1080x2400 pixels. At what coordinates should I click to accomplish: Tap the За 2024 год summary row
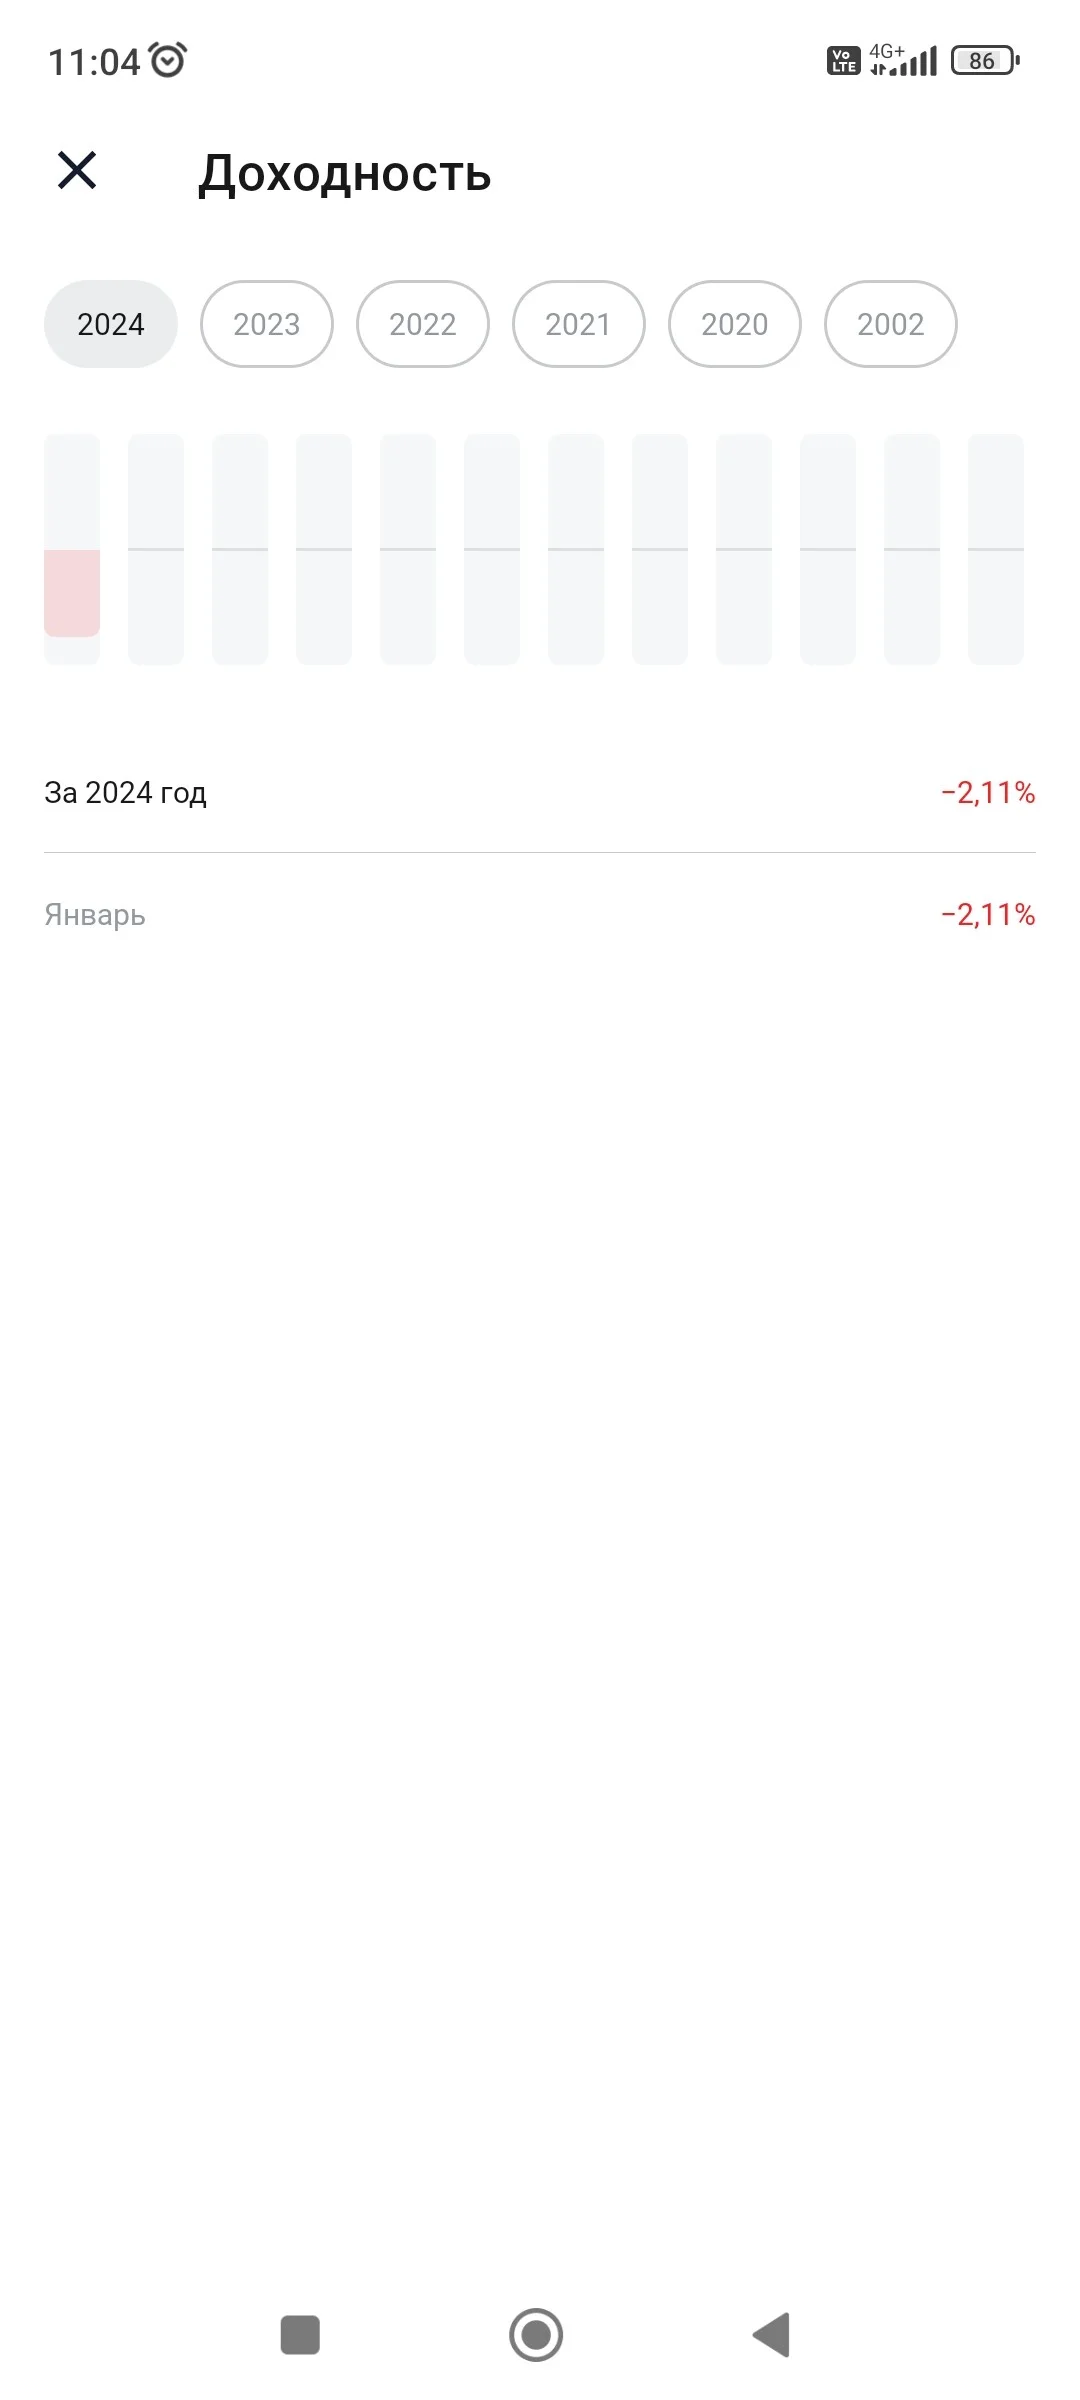(540, 792)
